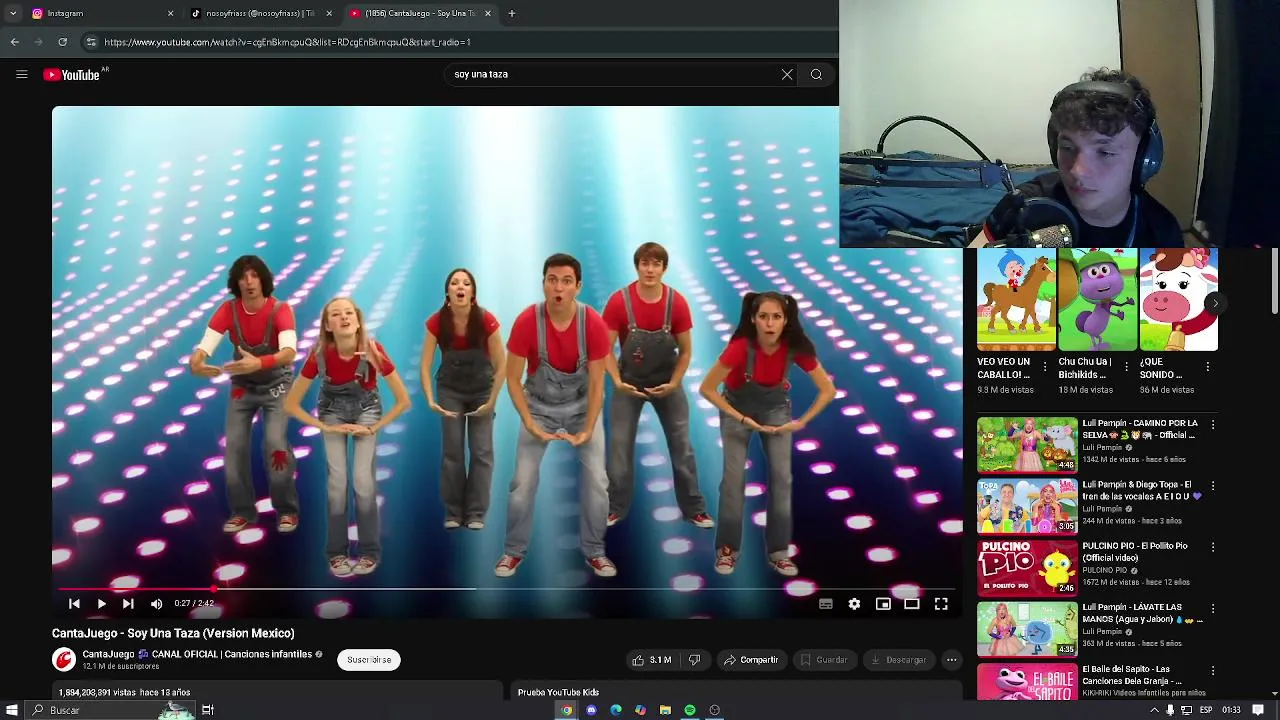Open a new browser tab

[x=512, y=13]
